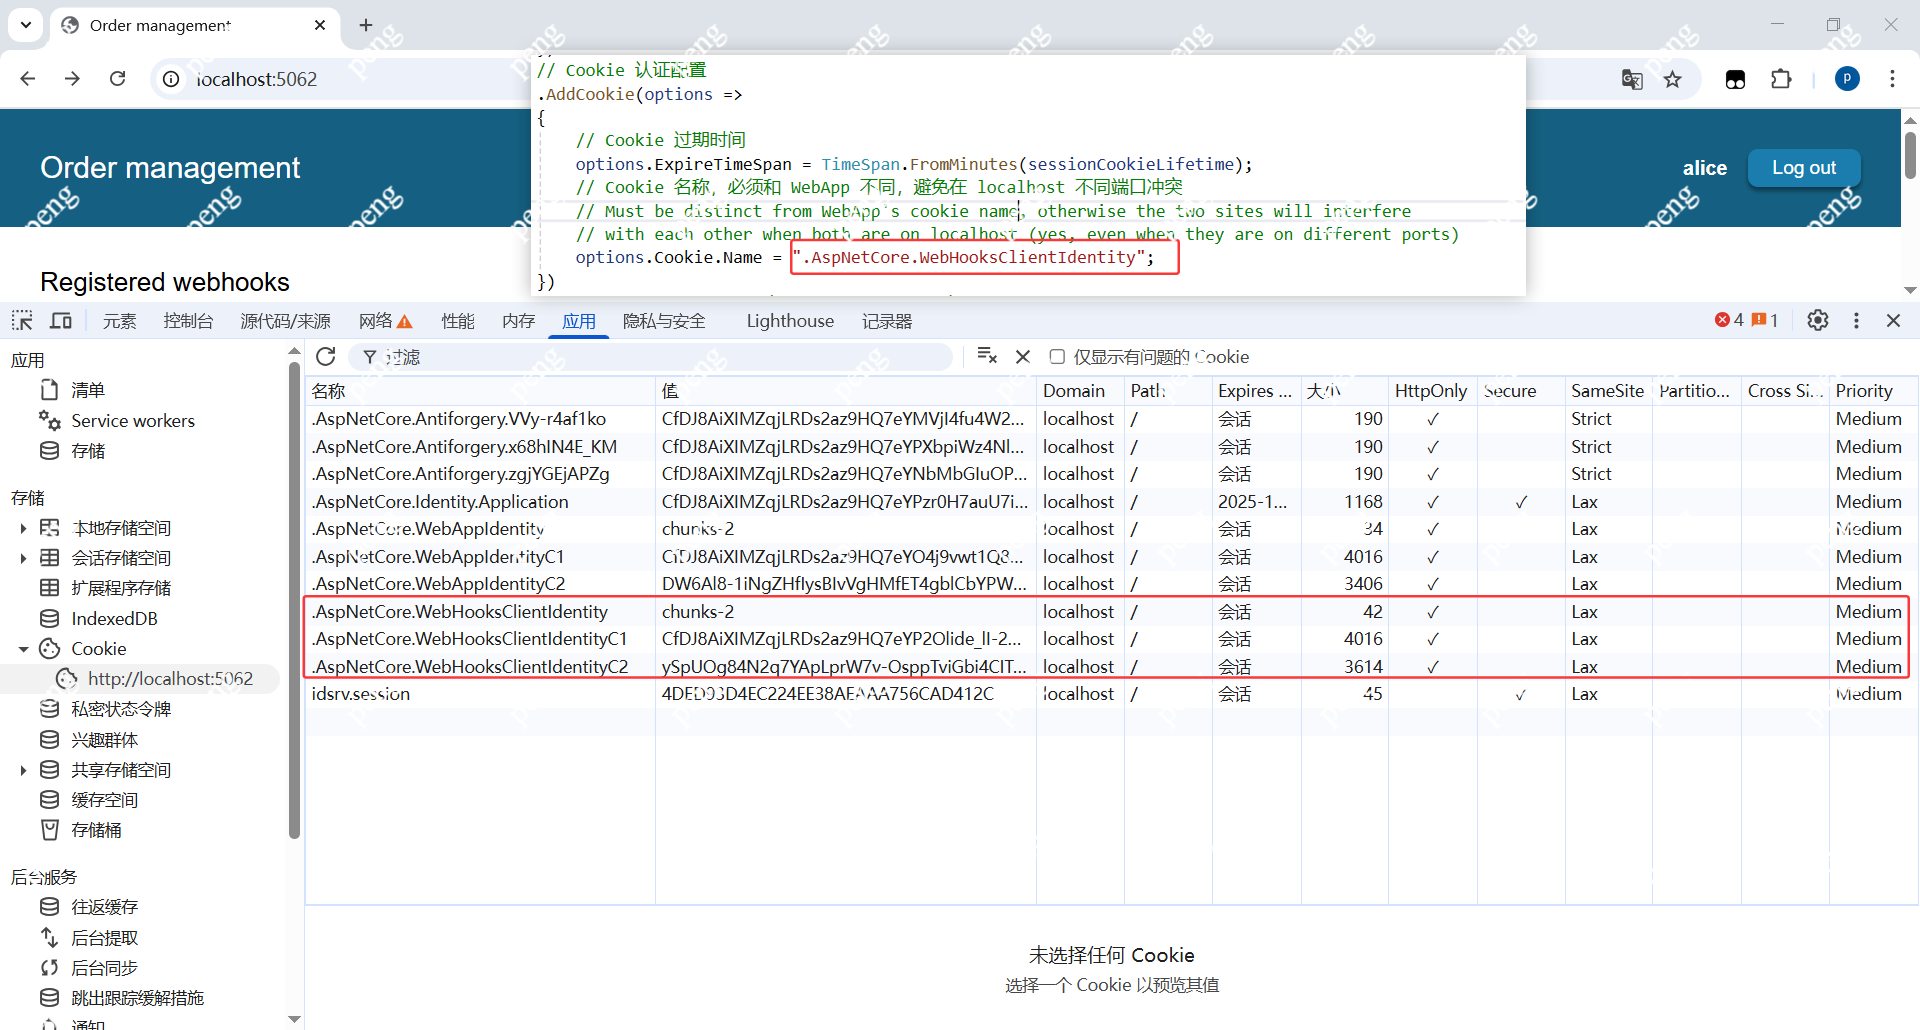Close the DevTools panel
Image resolution: width=1920 pixels, height=1030 pixels.
click(x=1893, y=320)
